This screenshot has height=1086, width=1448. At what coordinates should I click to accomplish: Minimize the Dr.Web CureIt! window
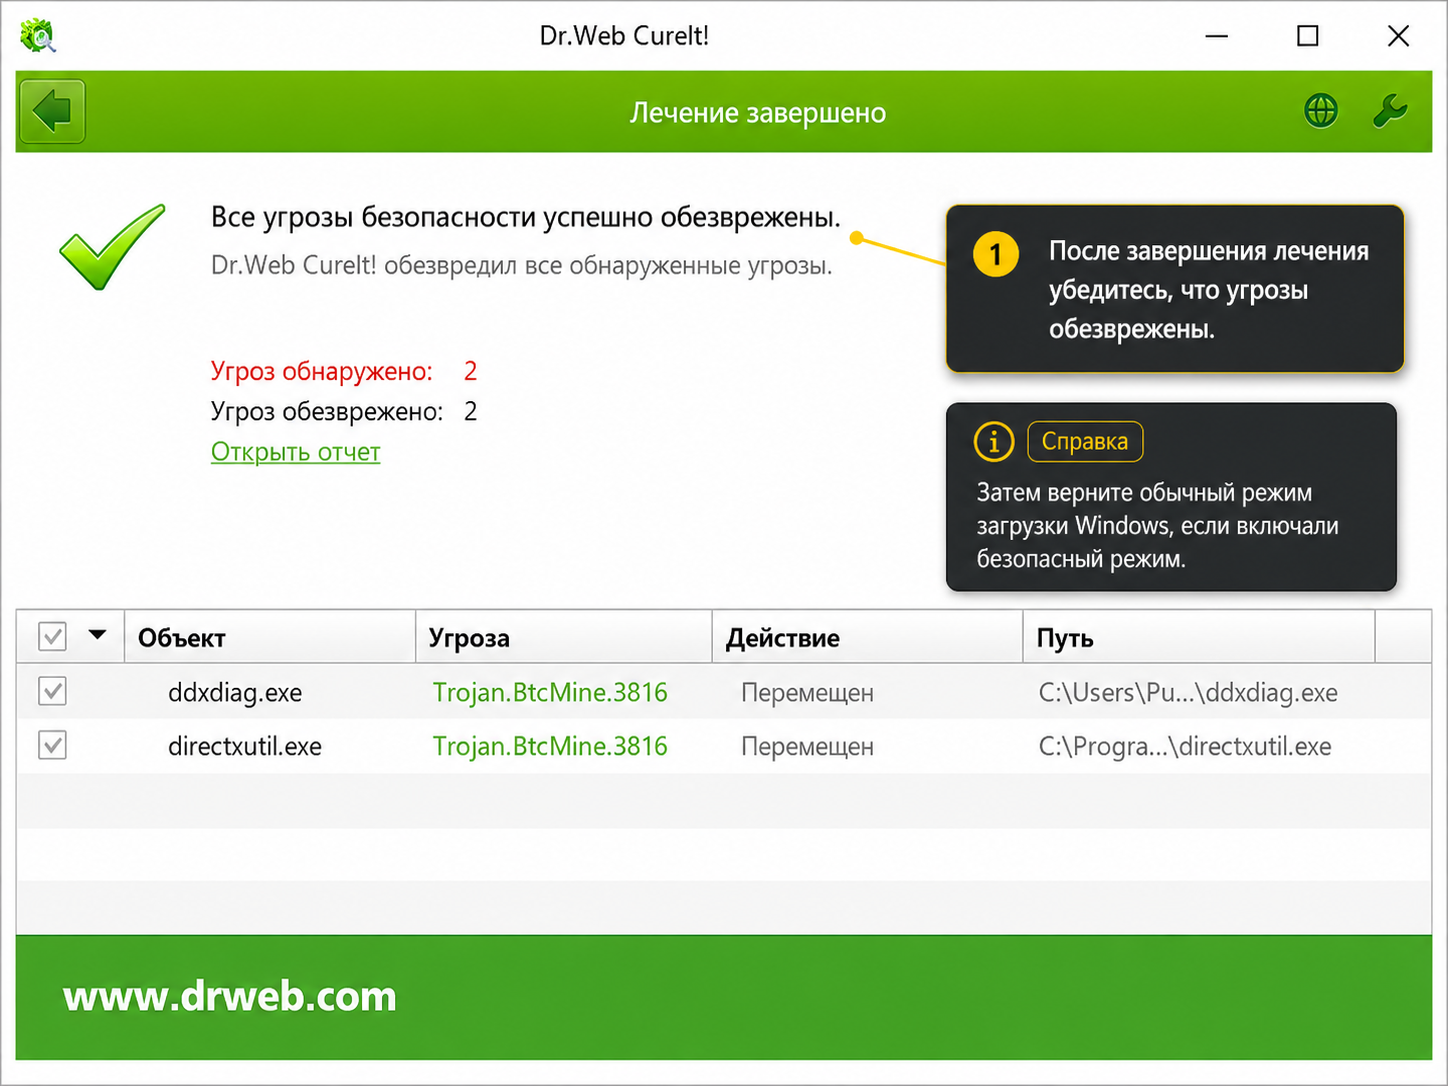1216,36
